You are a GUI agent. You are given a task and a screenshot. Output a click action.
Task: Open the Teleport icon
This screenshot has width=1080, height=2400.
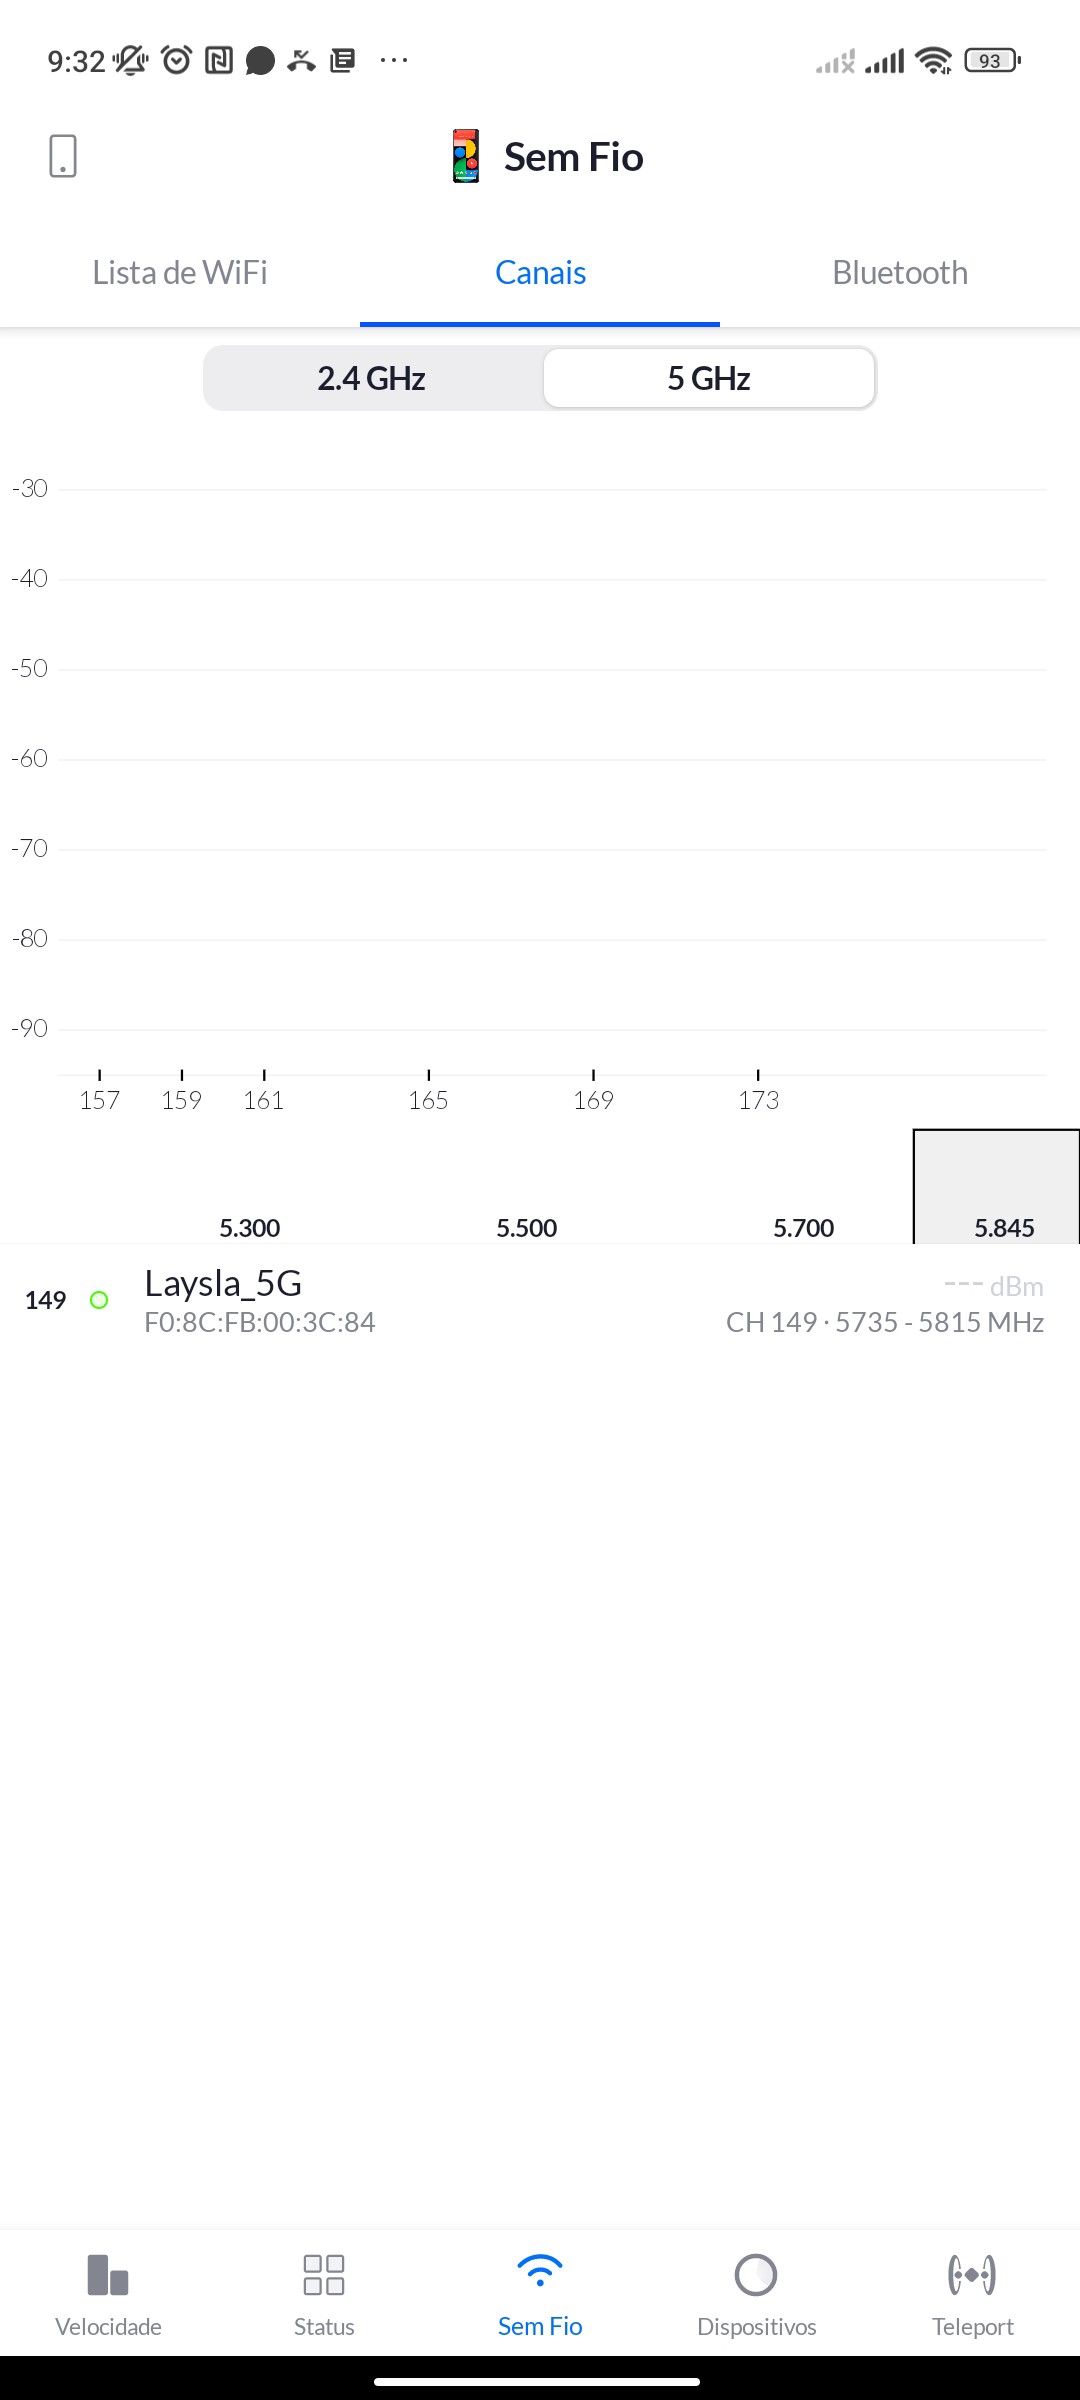click(x=972, y=2274)
